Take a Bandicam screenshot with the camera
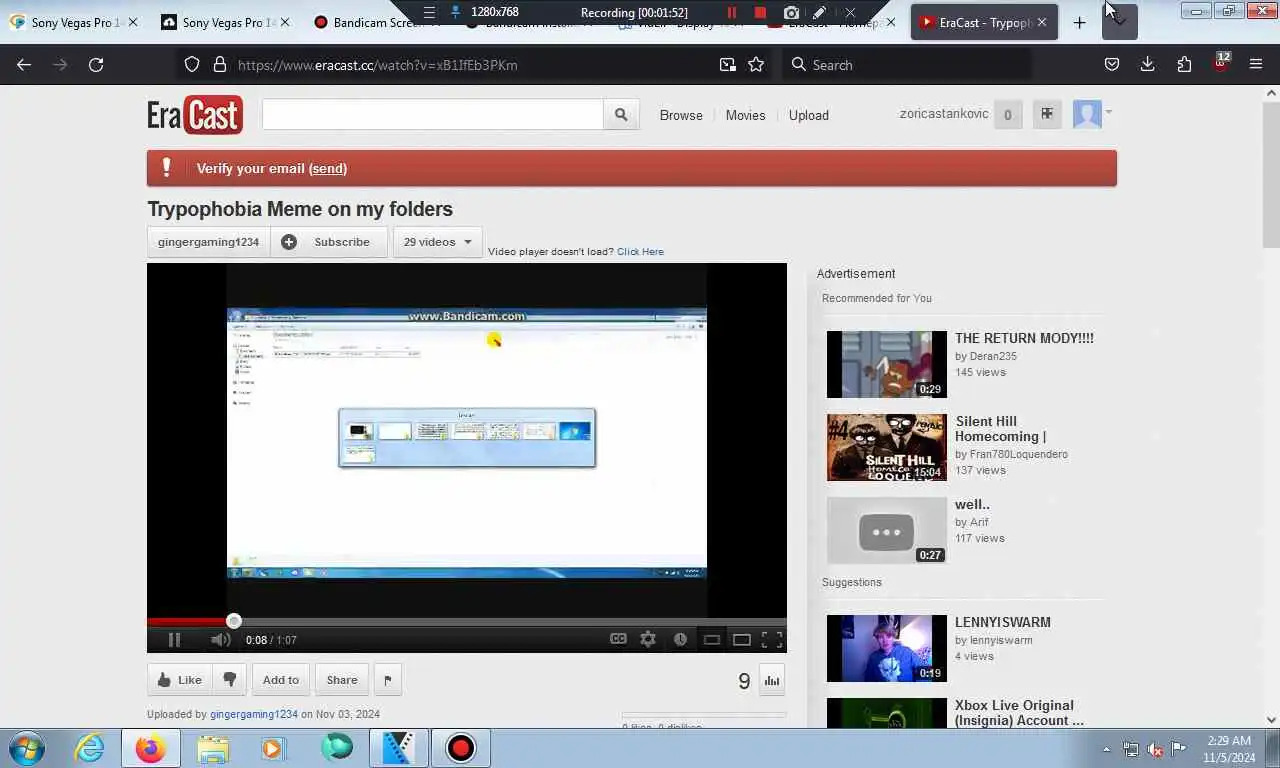The width and height of the screenshot is (1280, 768). coord(791,13)
